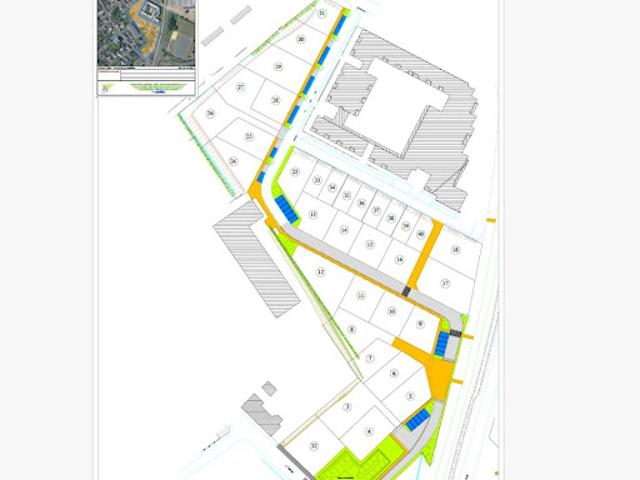Select lot number 39 label

click(x=406, y=226)
